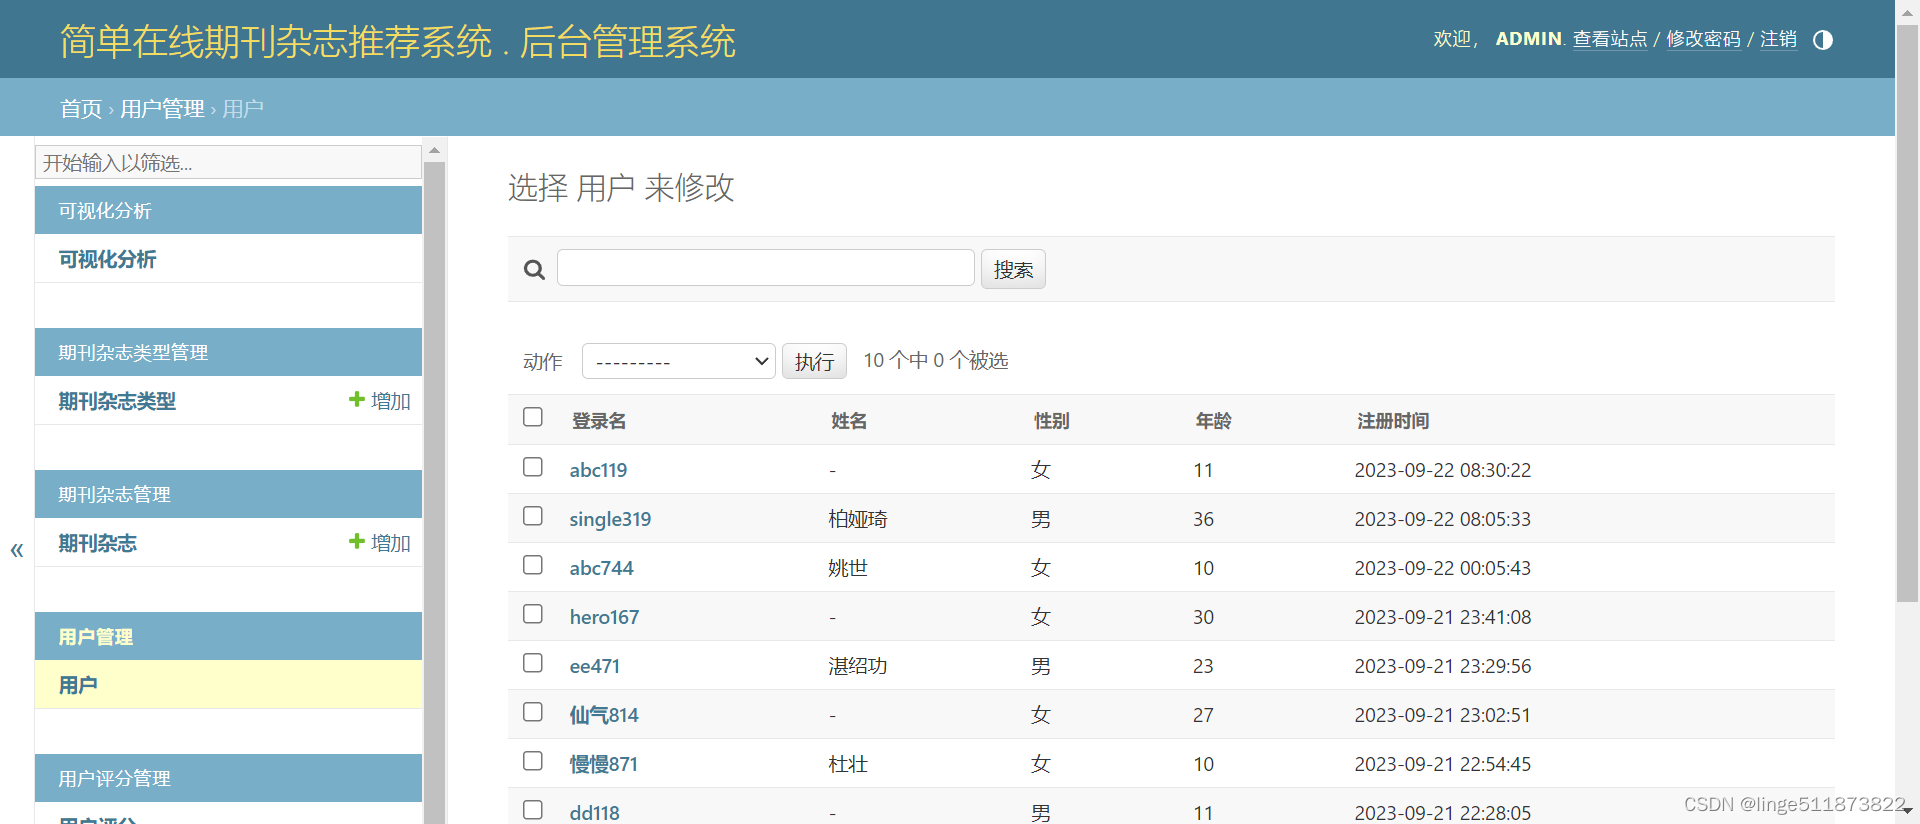Click name cell 柏娅琦
Viewport: 1920px width, 824px height.
coord(858,519)
